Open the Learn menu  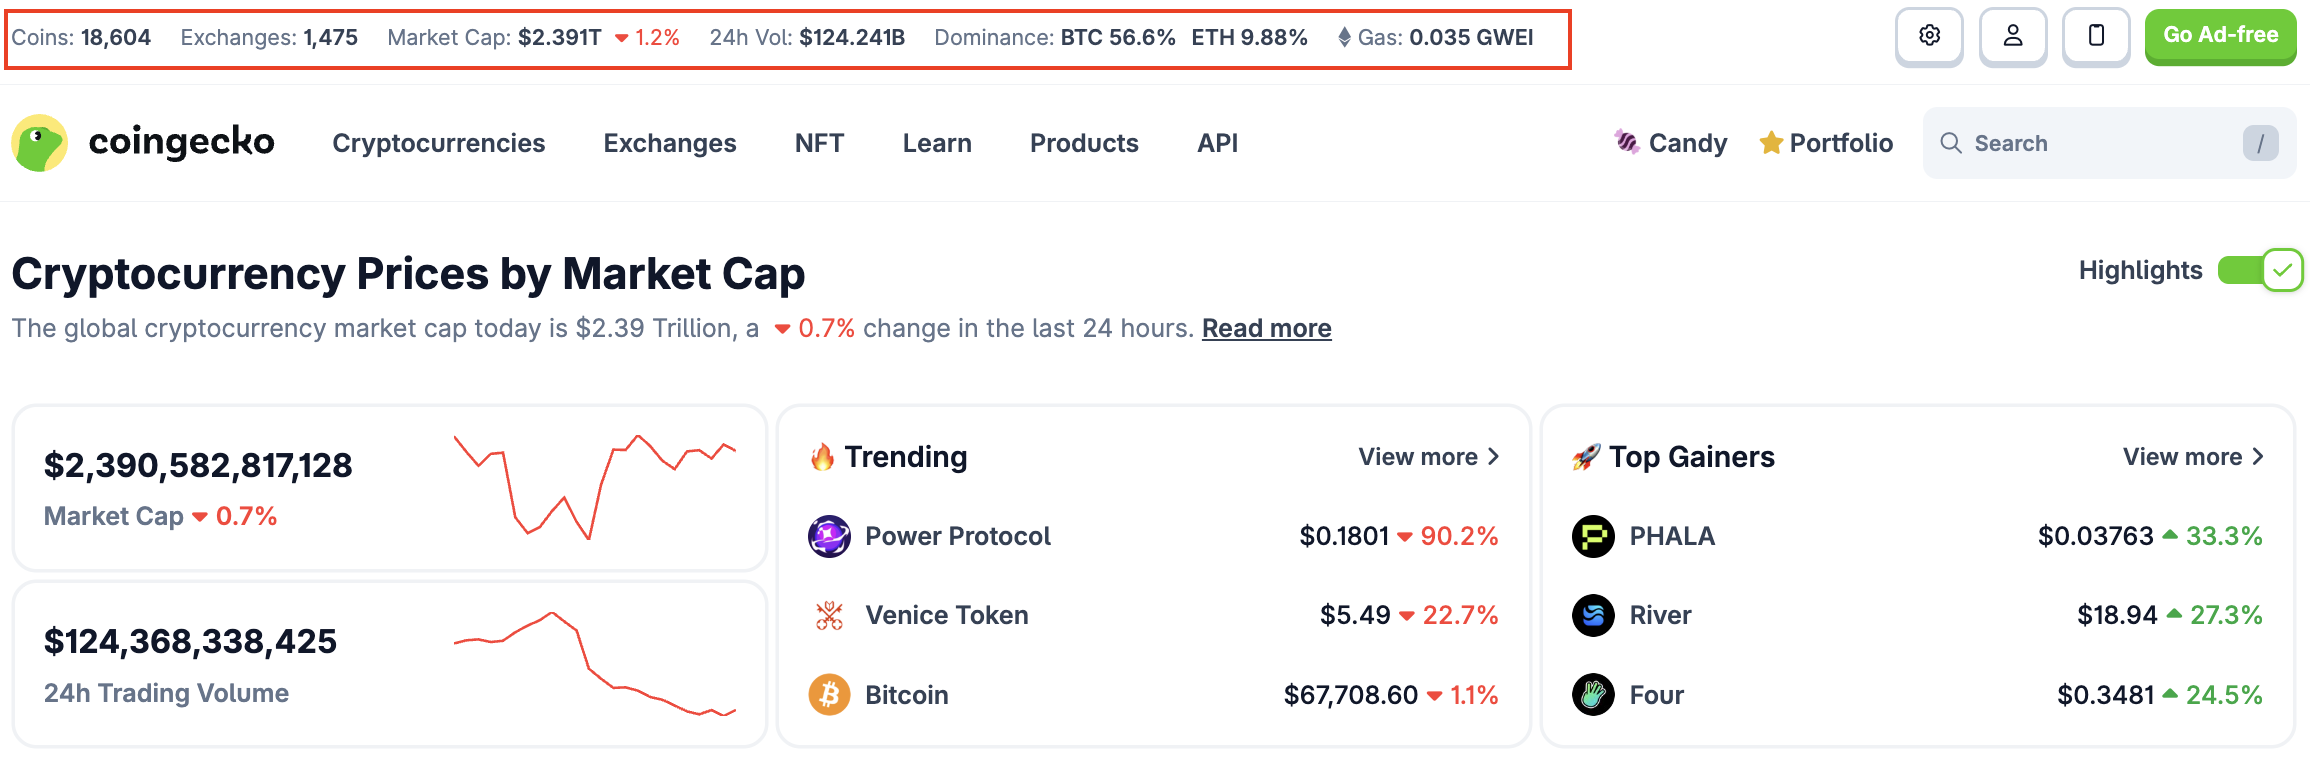[x=936, y=143]
